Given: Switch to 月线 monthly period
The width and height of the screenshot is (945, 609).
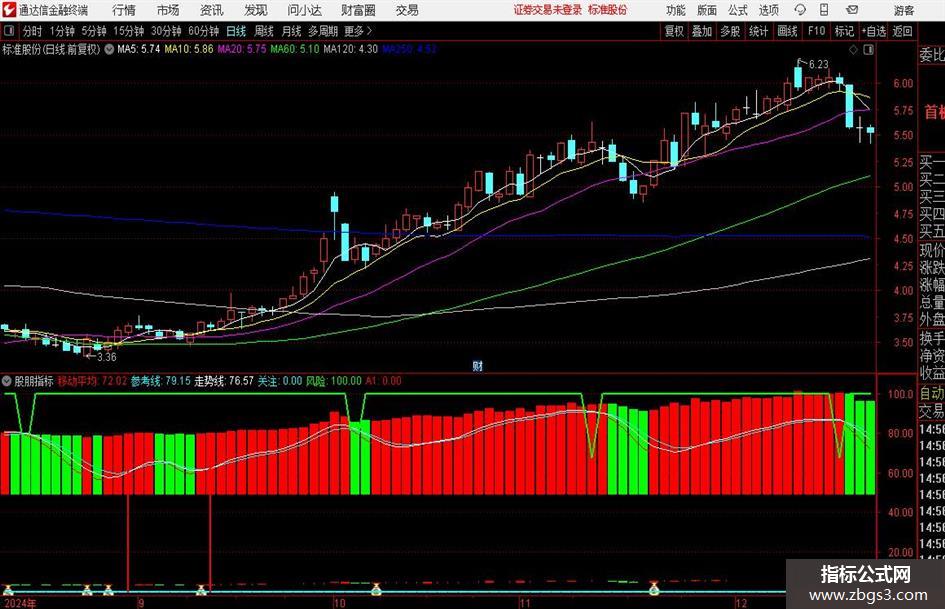Looking at the screenshot, I should tap(291, 31).
